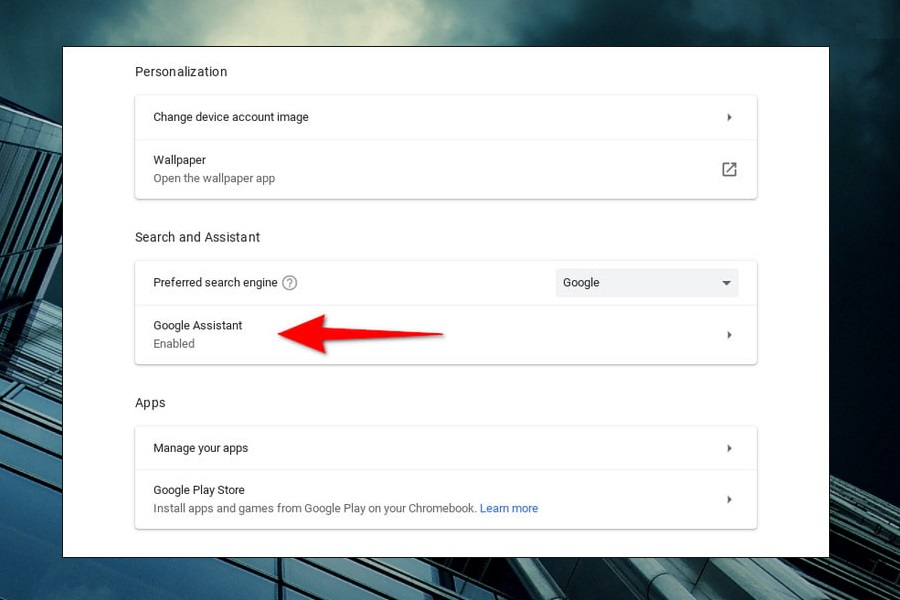This screenshot has width=900, height=600.
Task: Click the dropdown arrow next to Google
Action: coord(725,283)
